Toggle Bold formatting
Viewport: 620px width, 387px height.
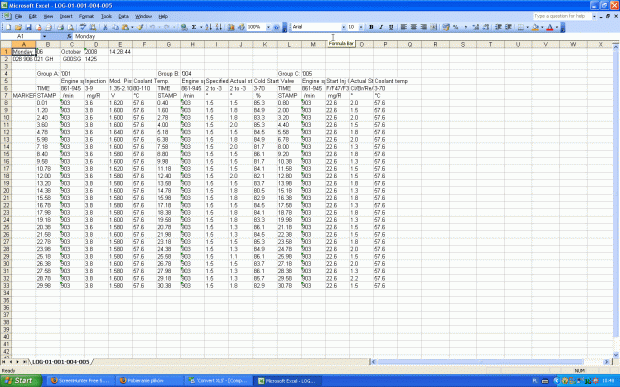click(x=371, y=27)
